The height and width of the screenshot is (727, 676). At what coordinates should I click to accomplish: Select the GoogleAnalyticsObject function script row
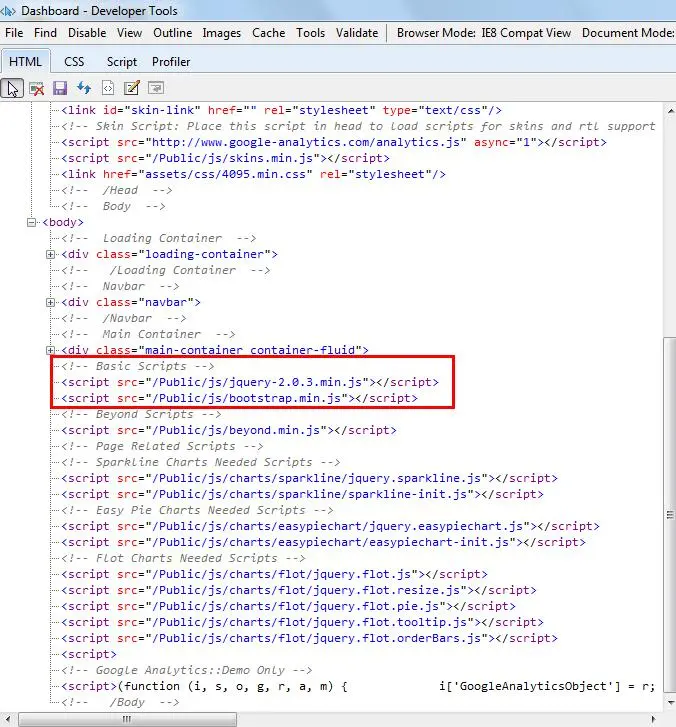(358, 686)
